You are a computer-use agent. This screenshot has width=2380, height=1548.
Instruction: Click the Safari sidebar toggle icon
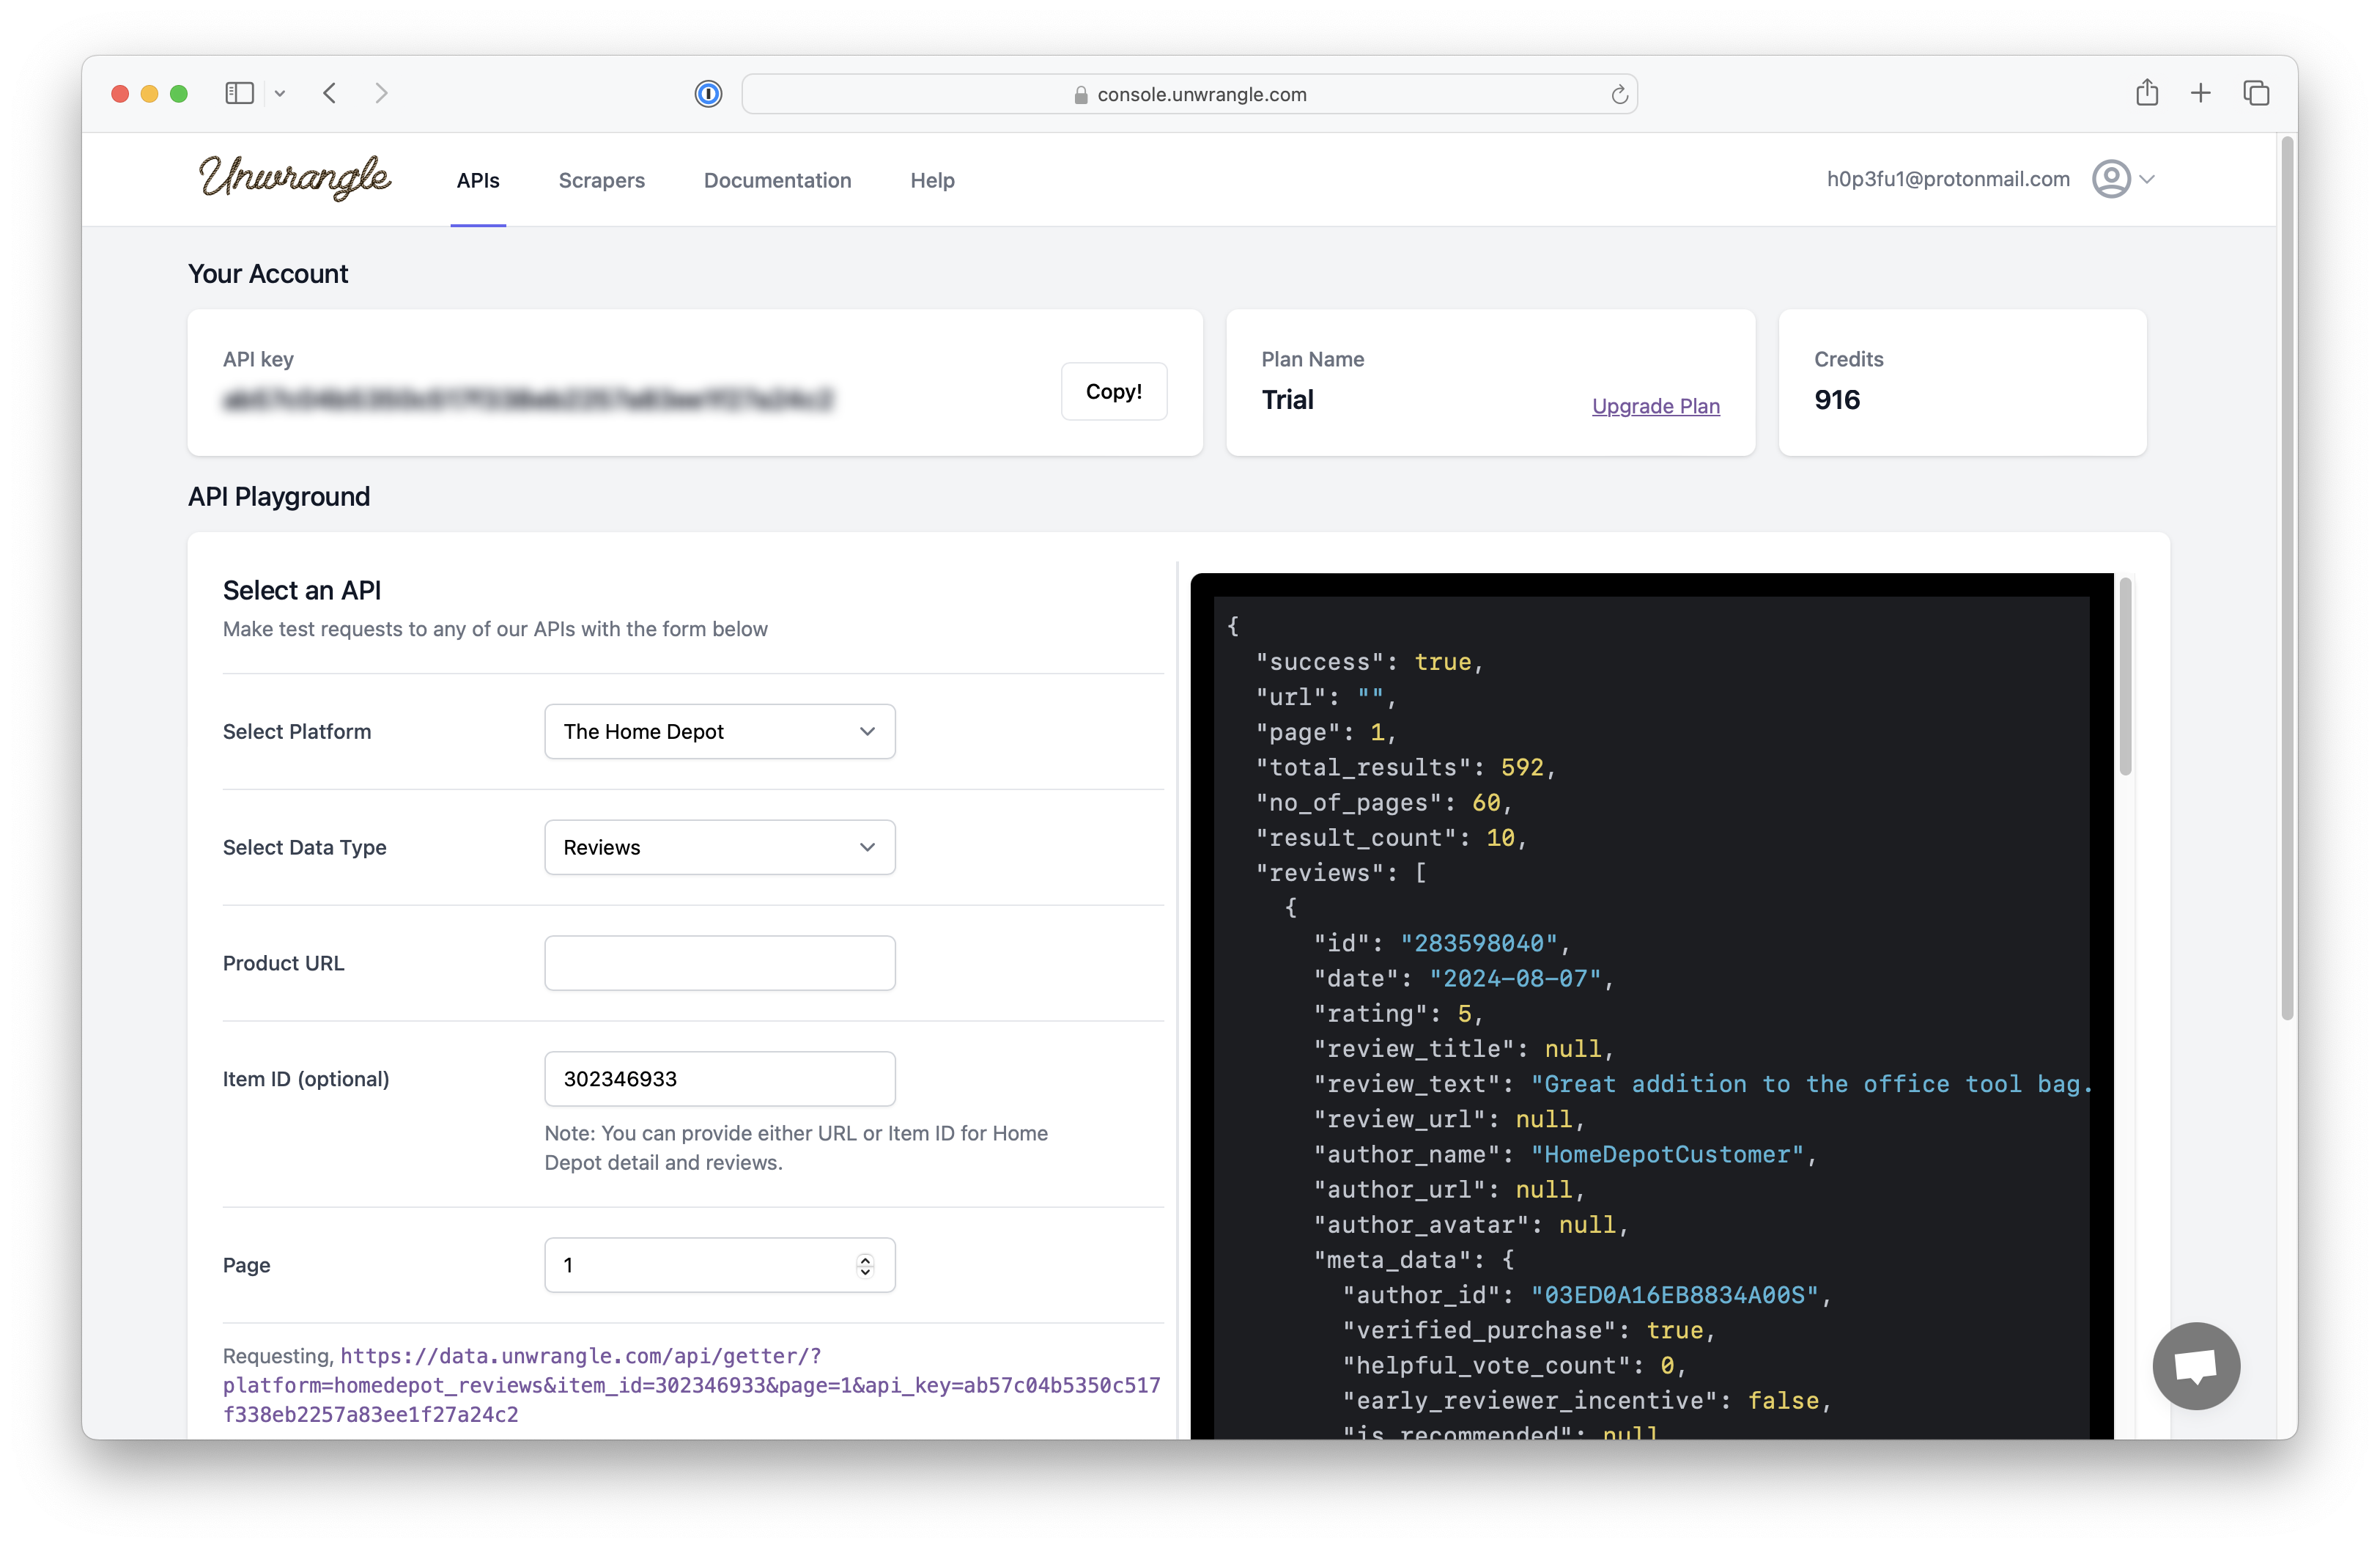(239, 93)
